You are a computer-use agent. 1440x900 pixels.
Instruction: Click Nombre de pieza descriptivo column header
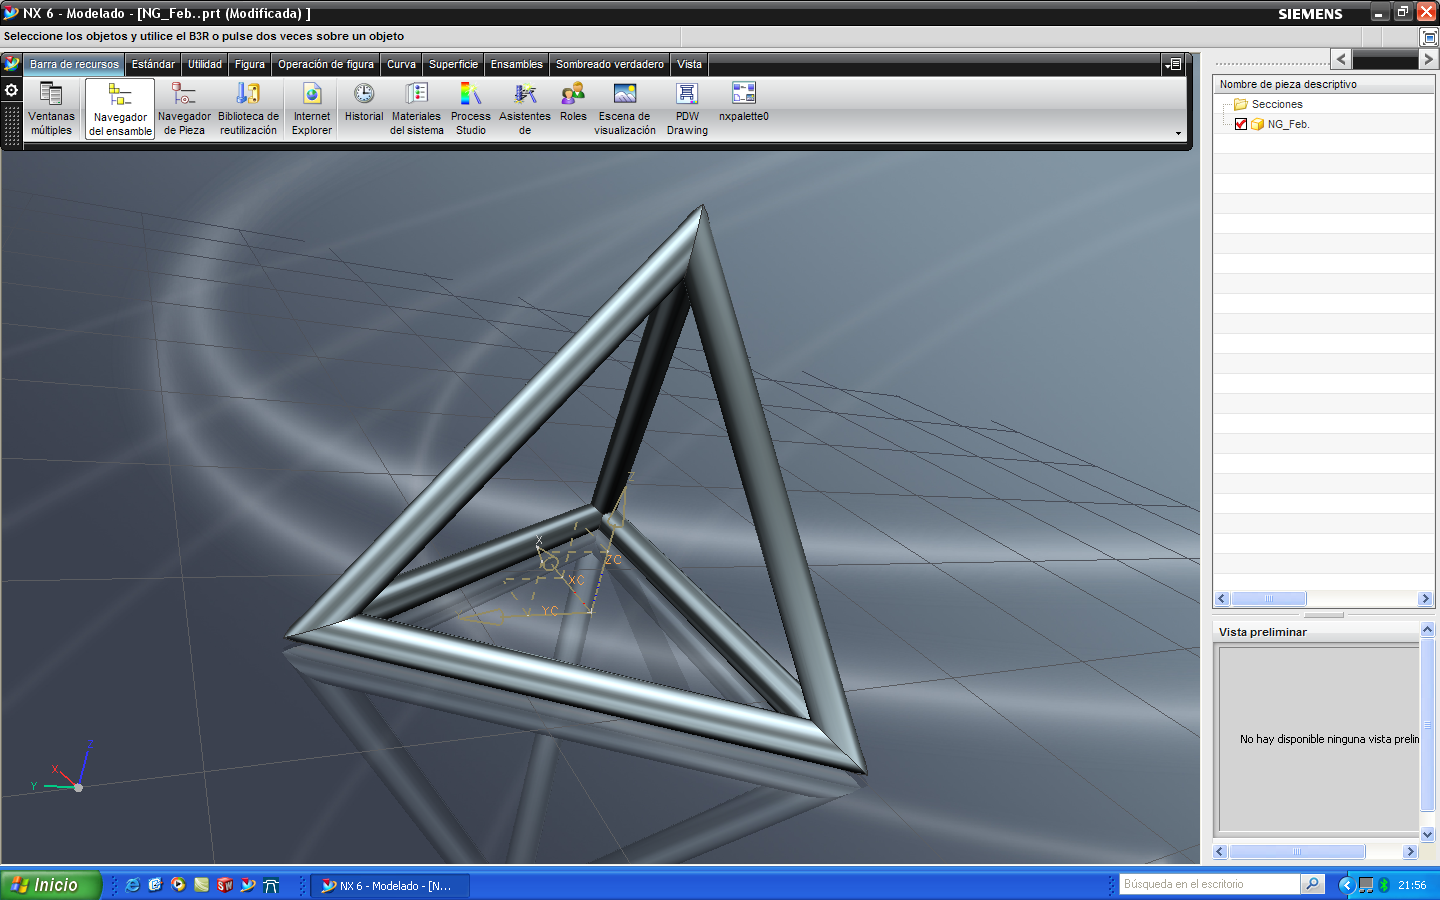(1324, 84)
